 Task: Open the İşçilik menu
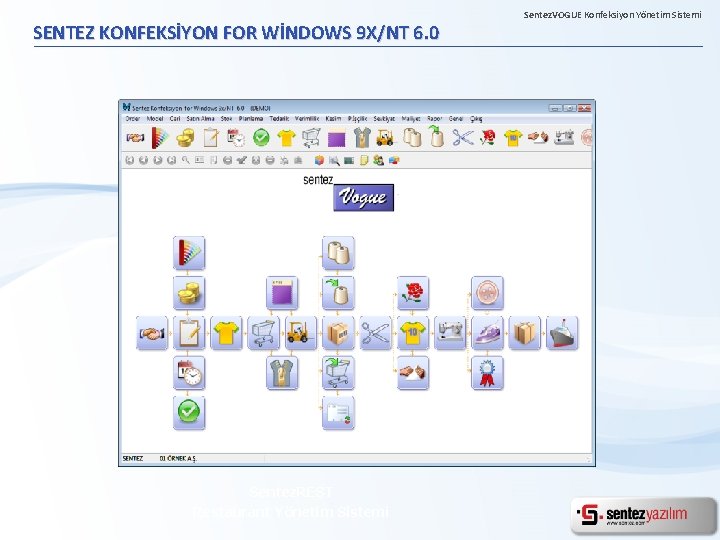coord(357,119)
